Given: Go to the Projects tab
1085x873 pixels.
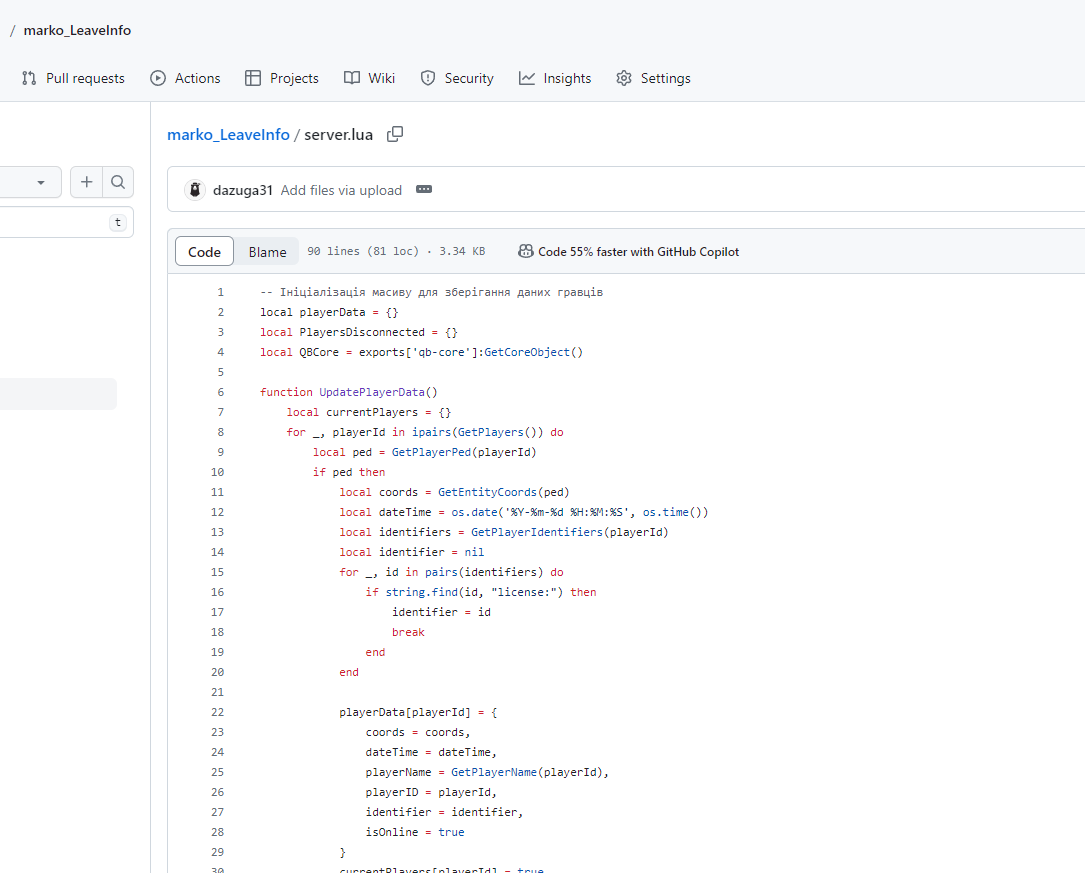Looking at the screenshot, I should [282, 78].
